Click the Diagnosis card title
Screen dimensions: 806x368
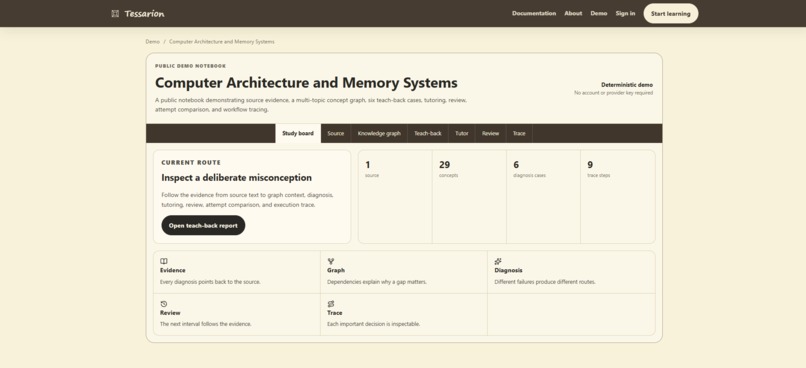pyautogui.click(x=508, y=270)
